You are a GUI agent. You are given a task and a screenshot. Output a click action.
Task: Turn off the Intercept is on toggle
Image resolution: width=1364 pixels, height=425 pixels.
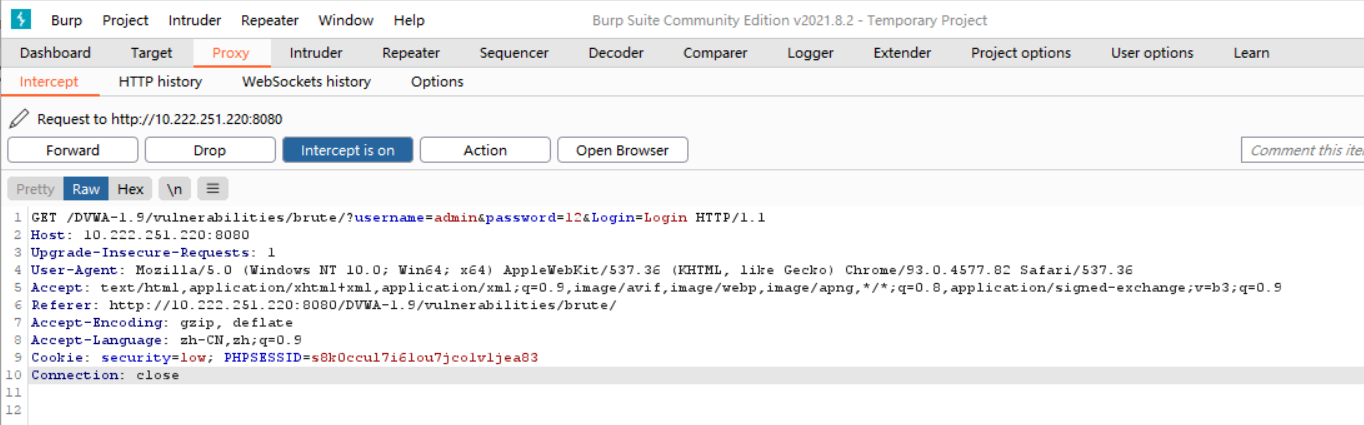click(x=347, y=150)
